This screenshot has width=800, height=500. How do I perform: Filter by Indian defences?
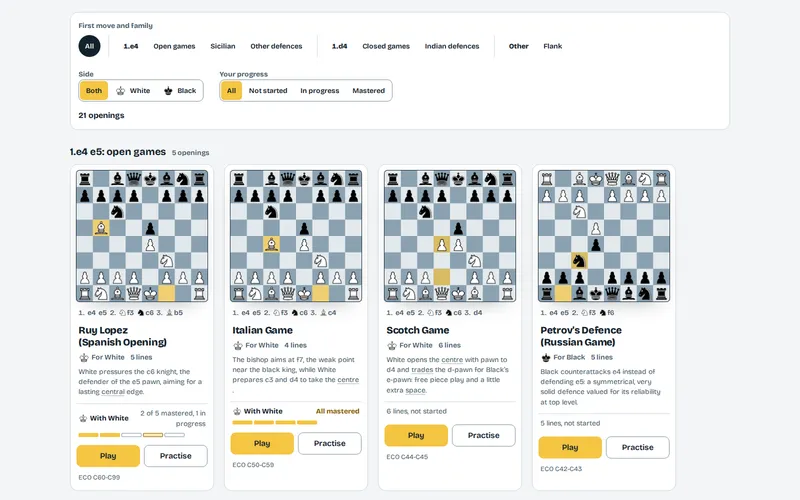click(452, 46)
